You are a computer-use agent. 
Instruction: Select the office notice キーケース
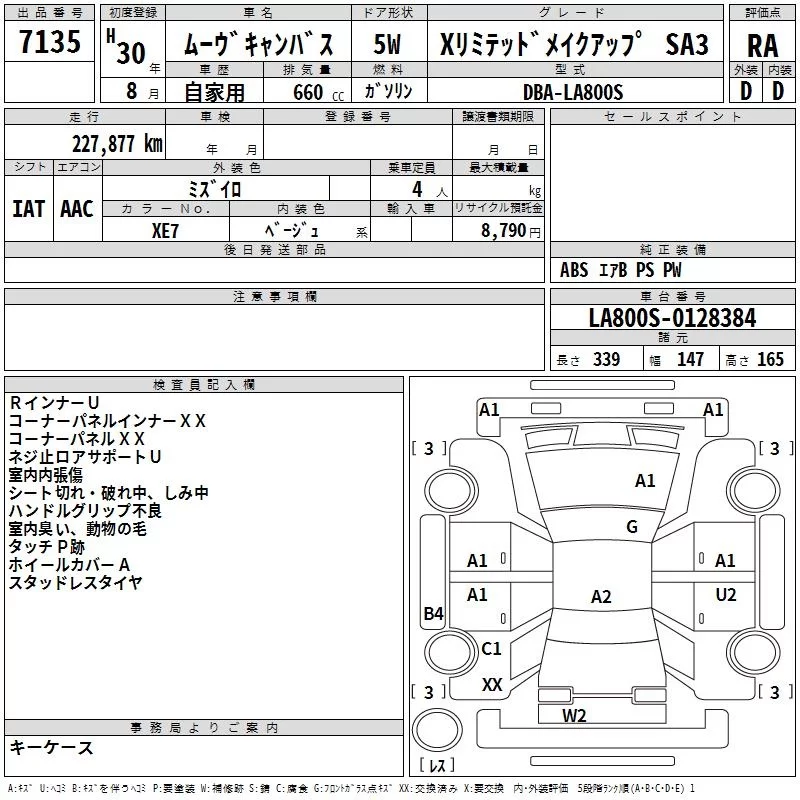tap(51, 747)
